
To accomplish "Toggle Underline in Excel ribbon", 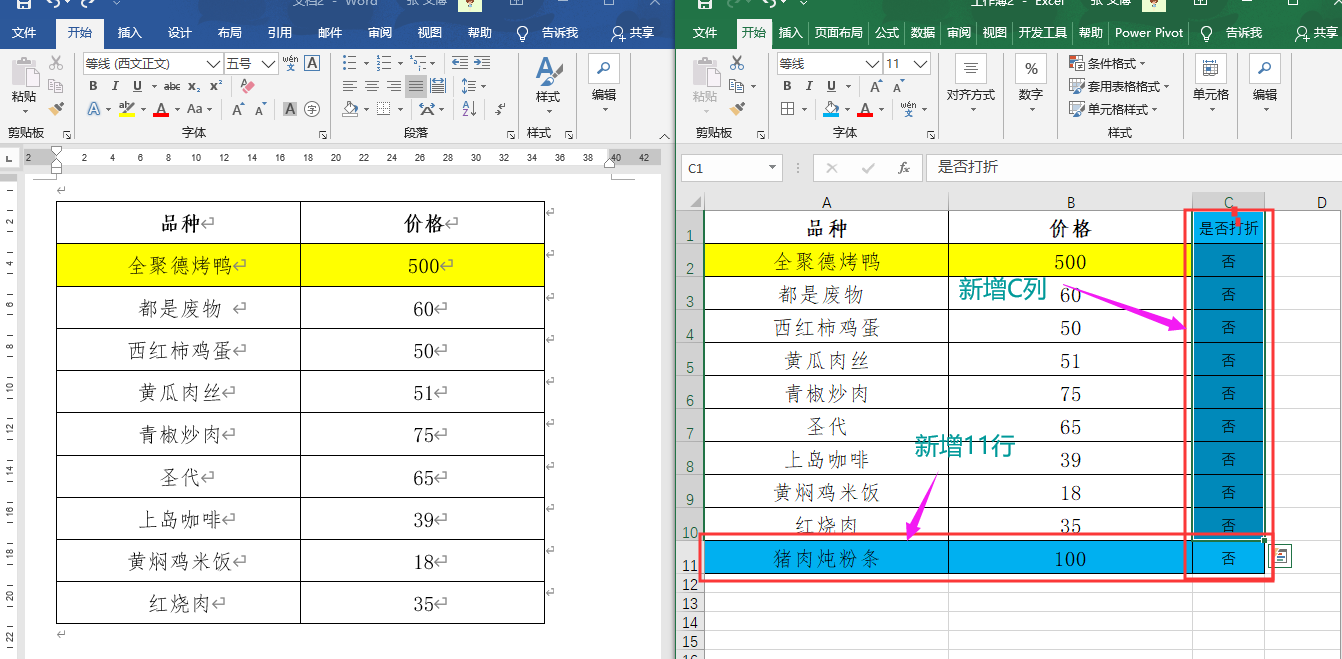I will coord(831,86).
